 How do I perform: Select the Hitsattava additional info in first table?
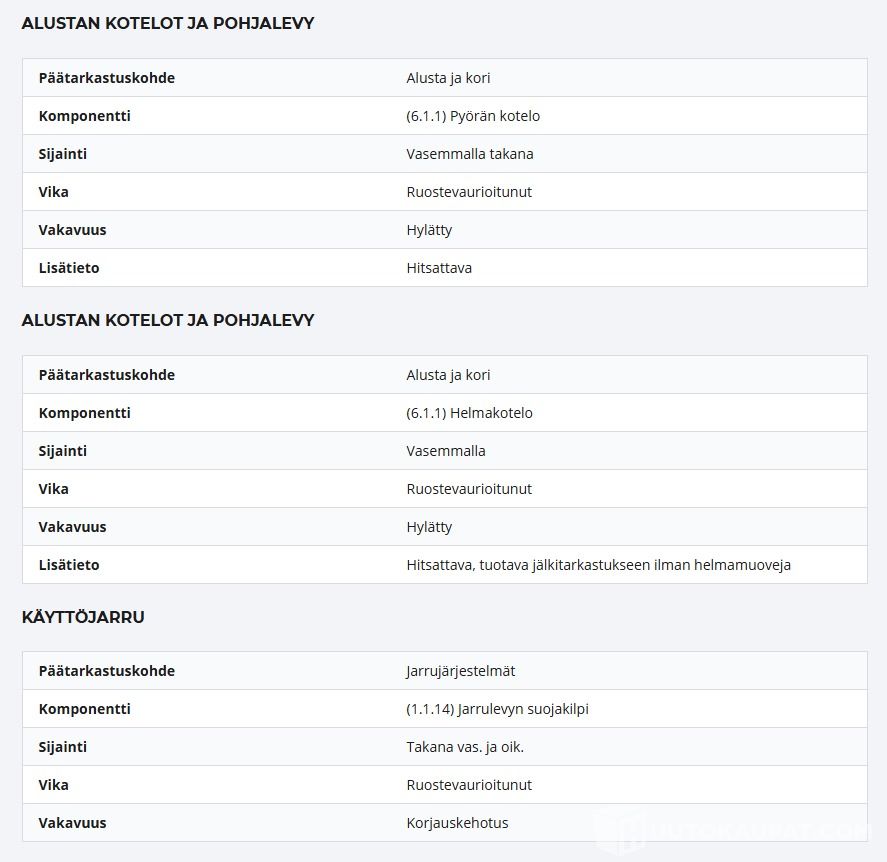tap(439, 268)
